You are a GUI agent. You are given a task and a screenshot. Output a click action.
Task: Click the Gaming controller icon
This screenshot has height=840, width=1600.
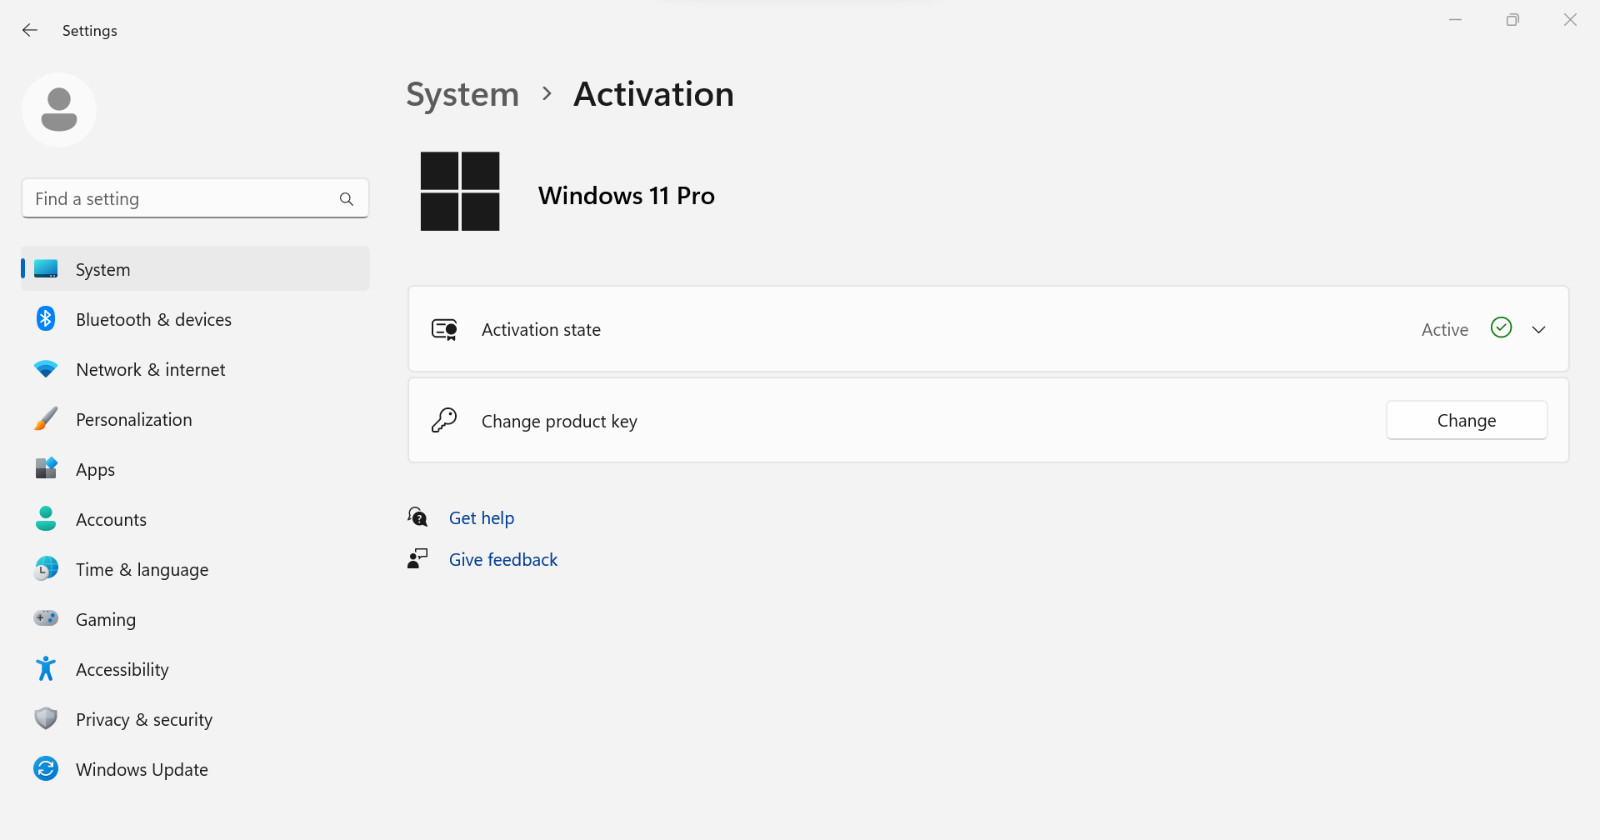(x=46, y=619)
